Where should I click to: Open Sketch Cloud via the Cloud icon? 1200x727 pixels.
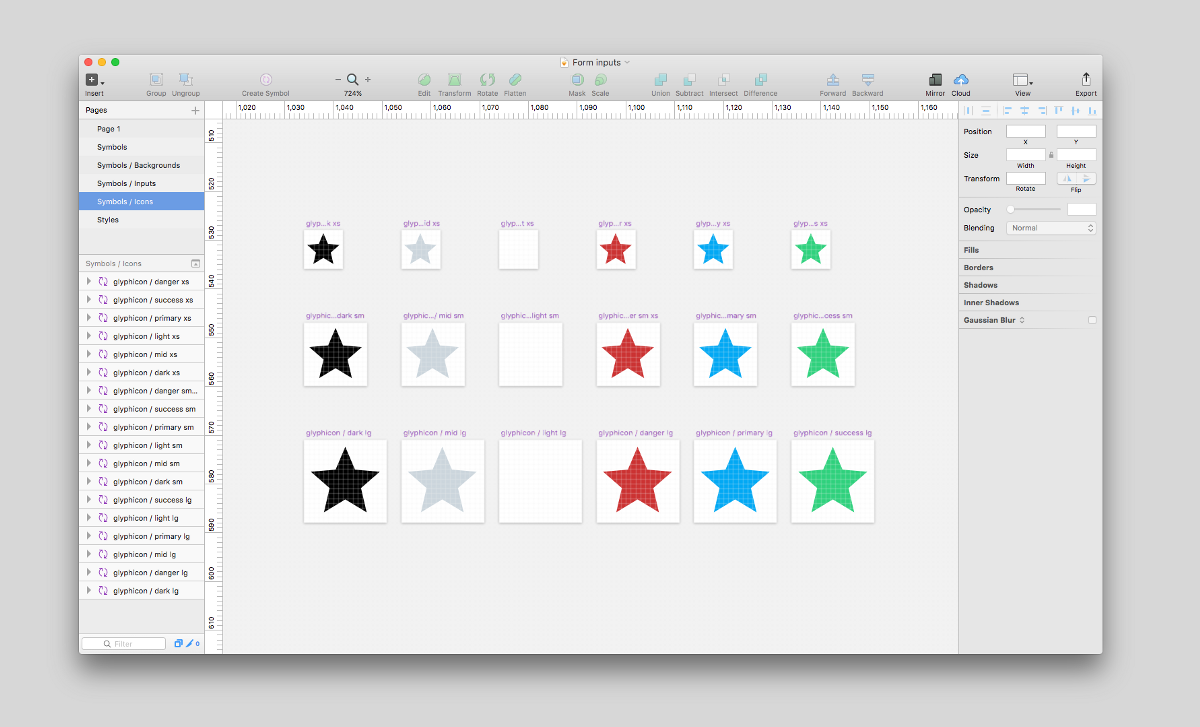961,80
